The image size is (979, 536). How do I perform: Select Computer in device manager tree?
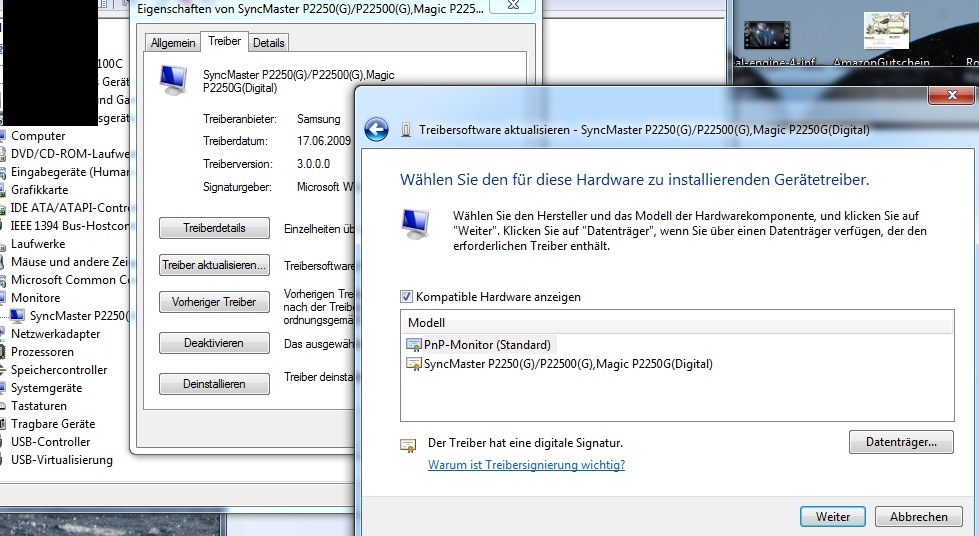click(38, 136)
